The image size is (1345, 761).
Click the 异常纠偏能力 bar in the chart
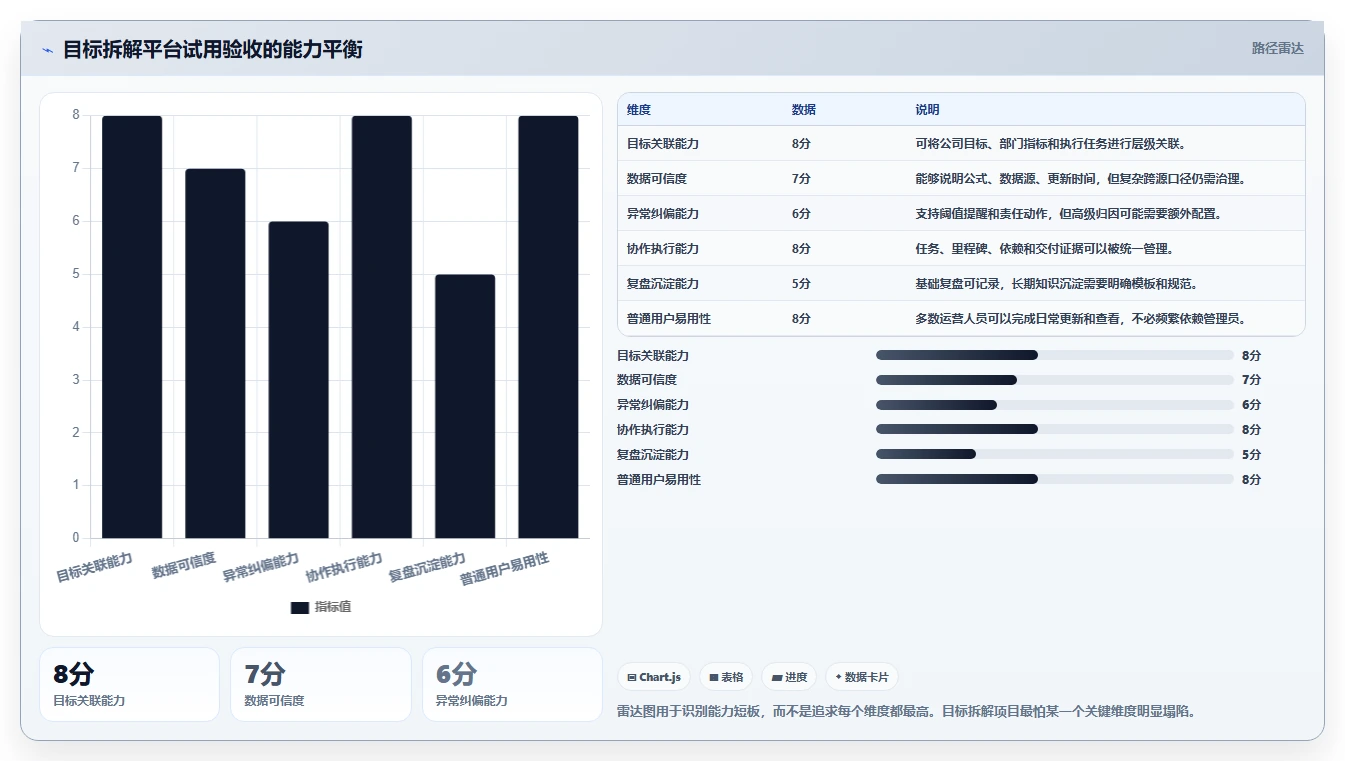pyautogui.click(x=298, y=380)
